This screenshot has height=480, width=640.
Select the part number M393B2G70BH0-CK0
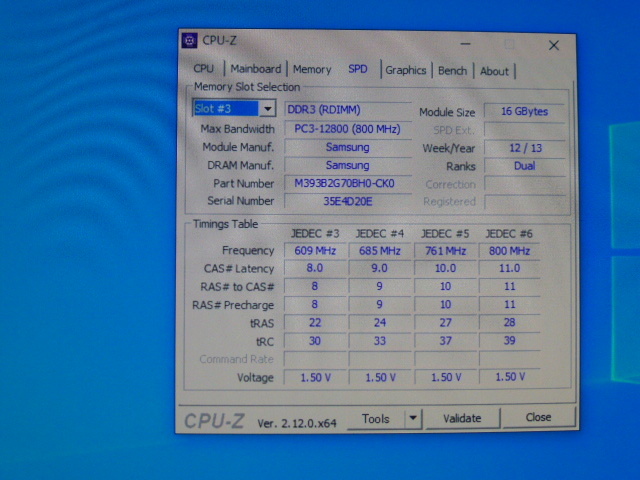pyautogui.click(x=347, y=183)
